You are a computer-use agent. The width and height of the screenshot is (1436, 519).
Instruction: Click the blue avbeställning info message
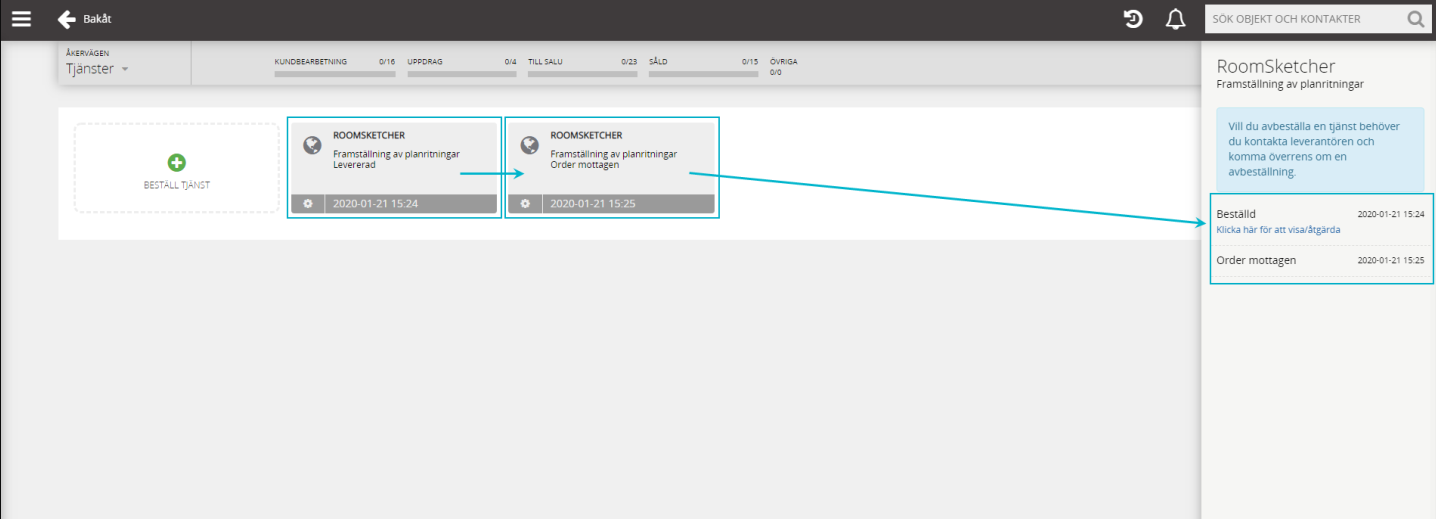click(1320, 149)
